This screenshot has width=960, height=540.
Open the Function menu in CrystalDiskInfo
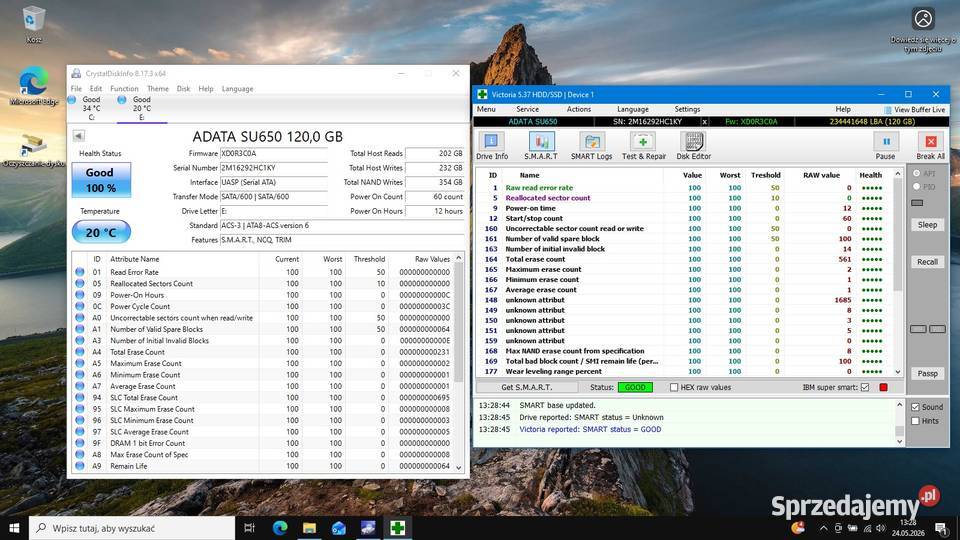(124, 89)
